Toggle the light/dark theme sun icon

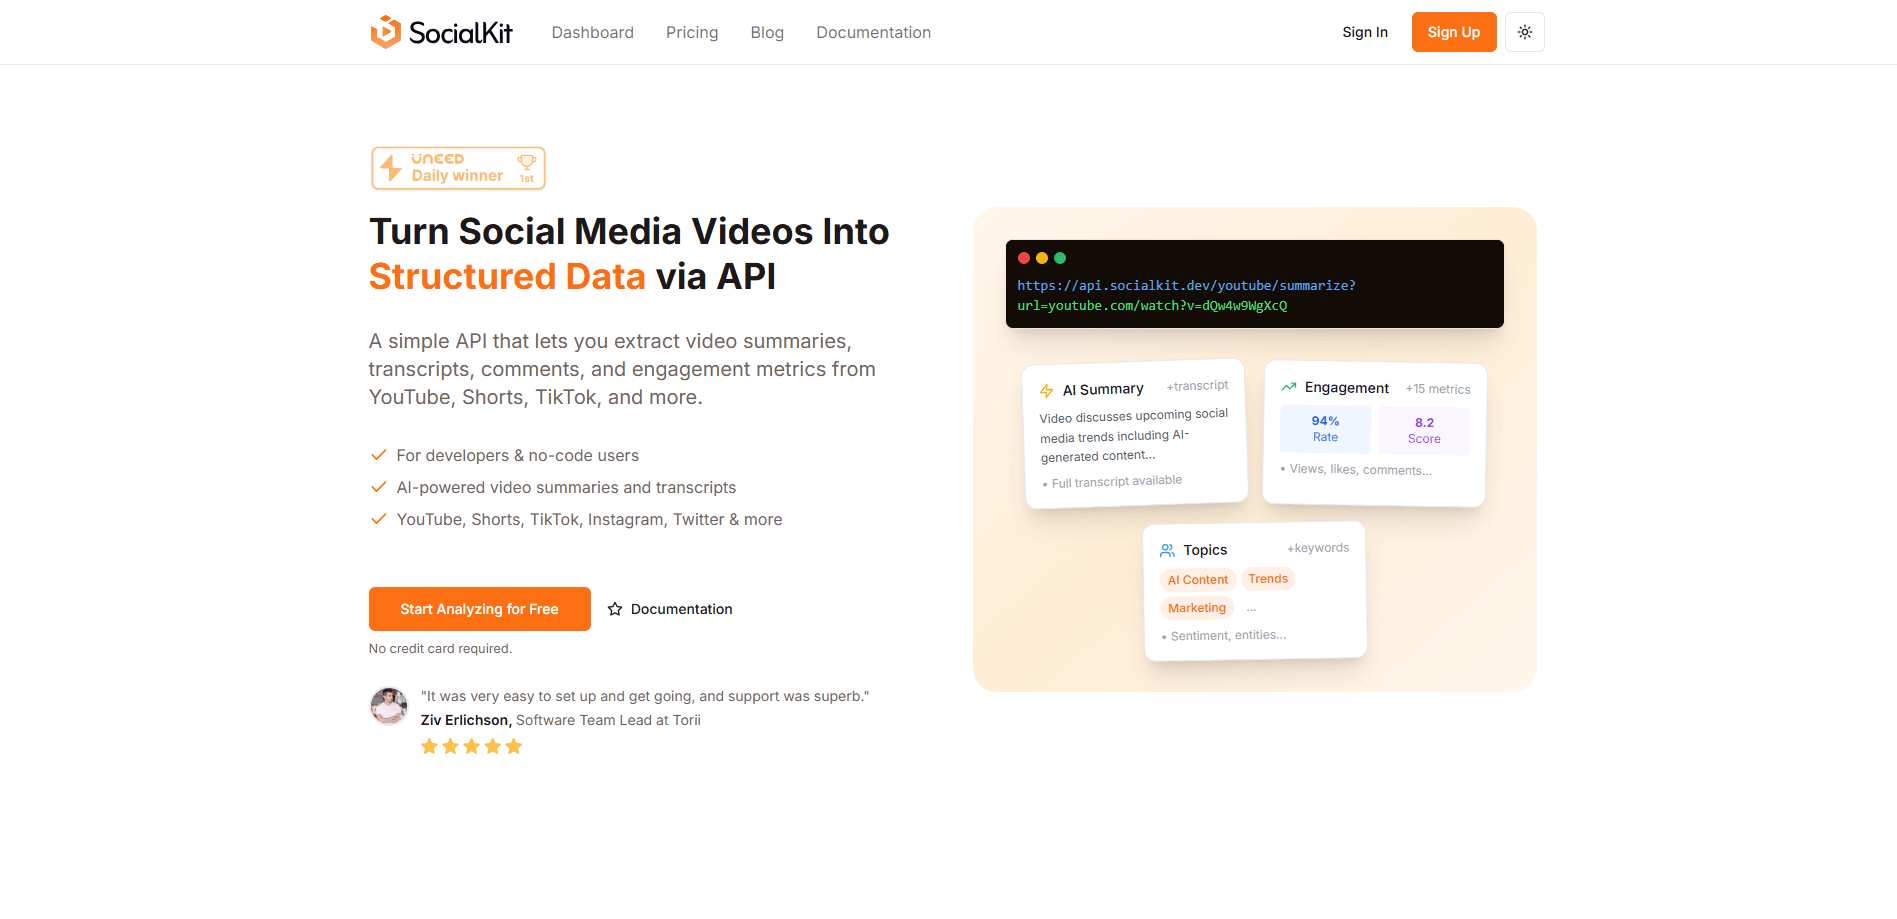pos(1524,32)
